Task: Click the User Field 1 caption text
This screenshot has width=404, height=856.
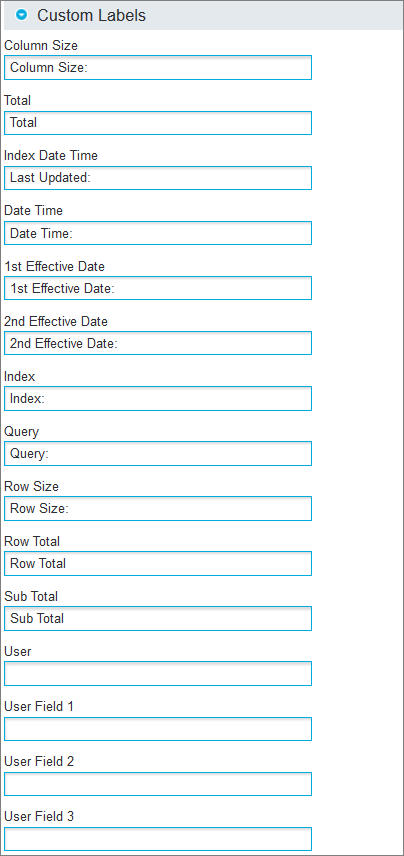Action: (39, 706)
